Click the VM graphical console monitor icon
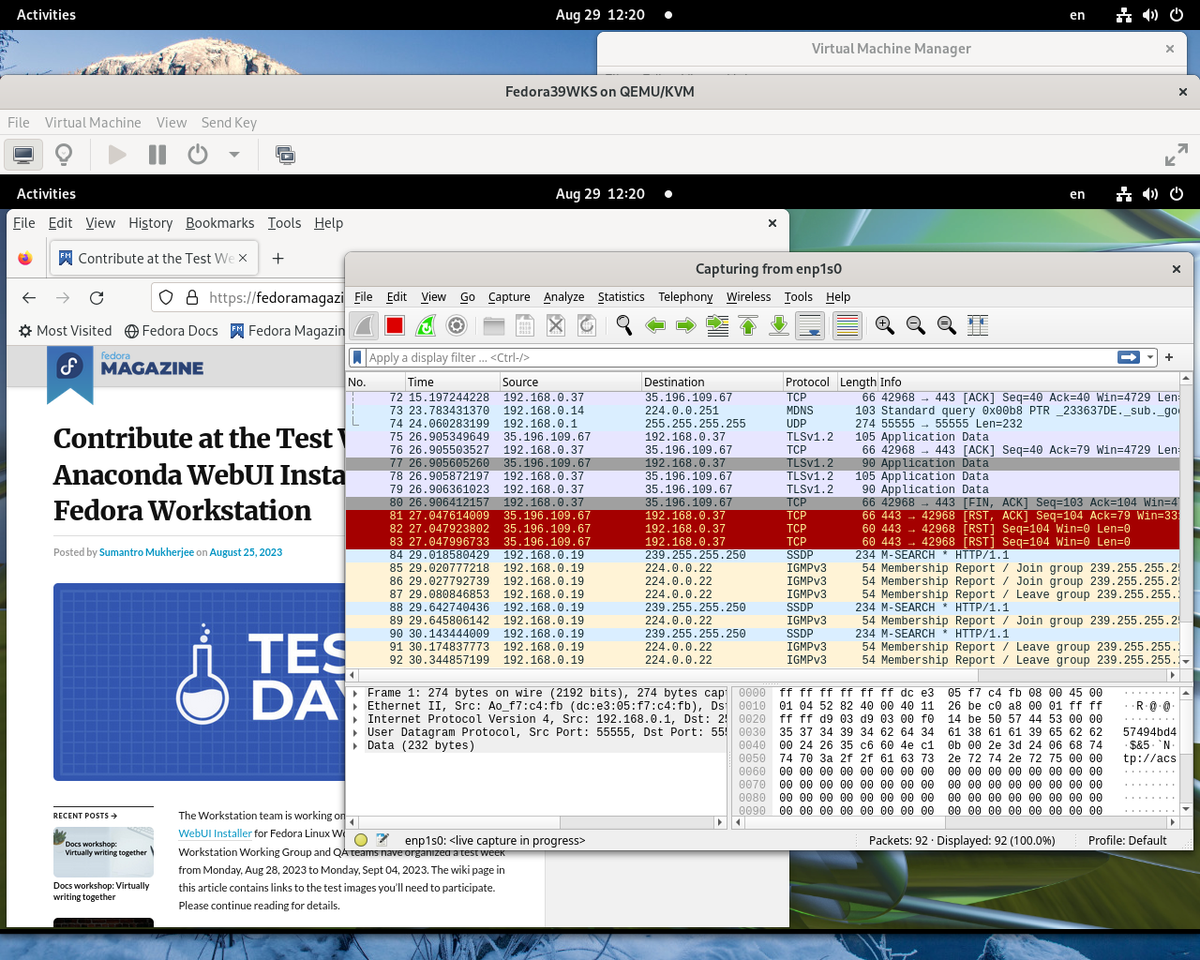 (24, 155)
